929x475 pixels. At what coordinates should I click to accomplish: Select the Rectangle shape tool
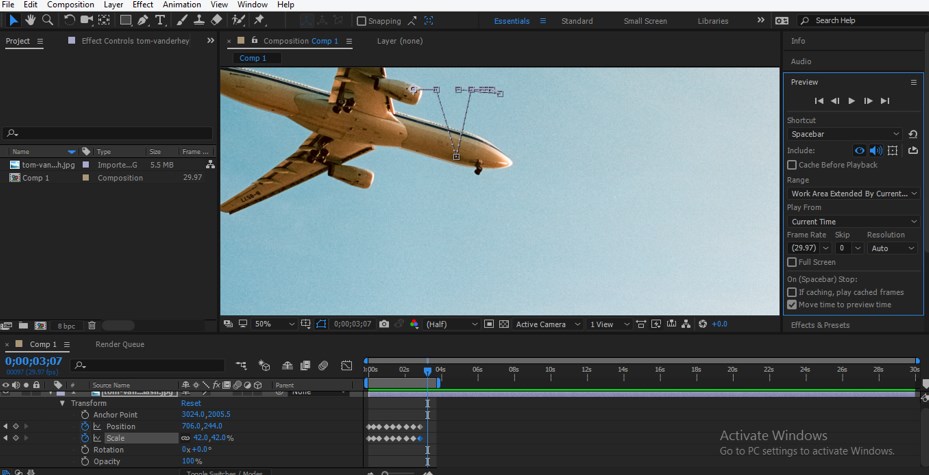pyautogui.click(x=126, y=20)
